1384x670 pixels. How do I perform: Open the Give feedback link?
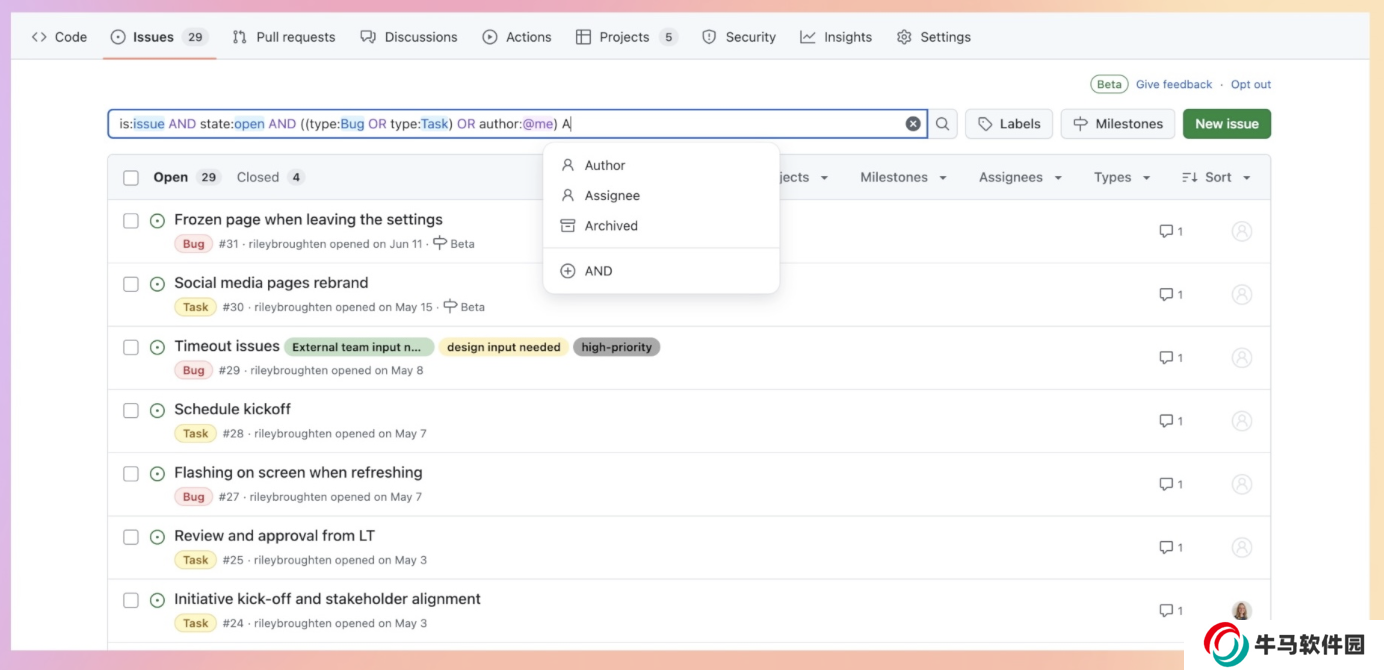1173,85
